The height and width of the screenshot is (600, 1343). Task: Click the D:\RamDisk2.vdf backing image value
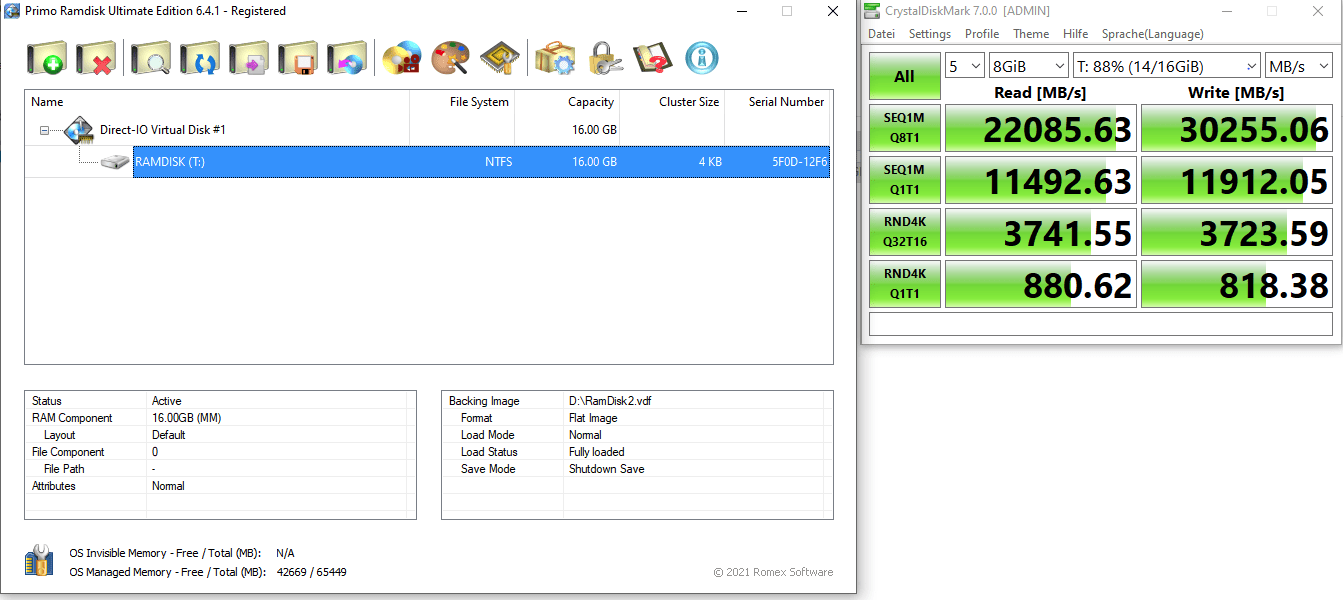610,401
